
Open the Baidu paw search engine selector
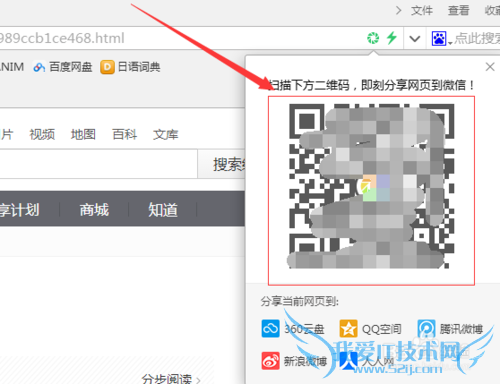click(441, 39)
